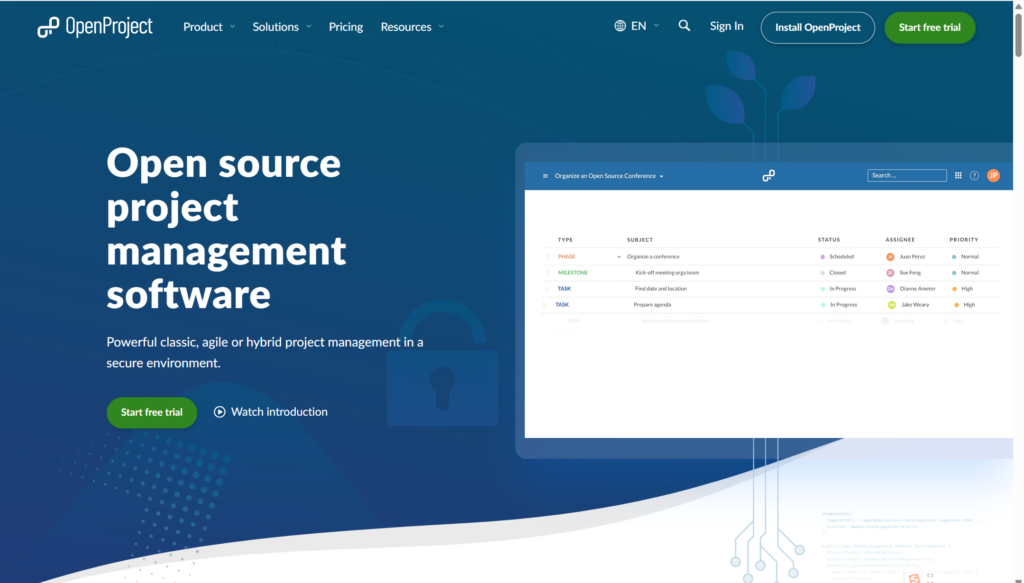1024x583 pixels.
Task: Open the search magnifier icon
Action: pyautogui.click(x=684, y=25)
